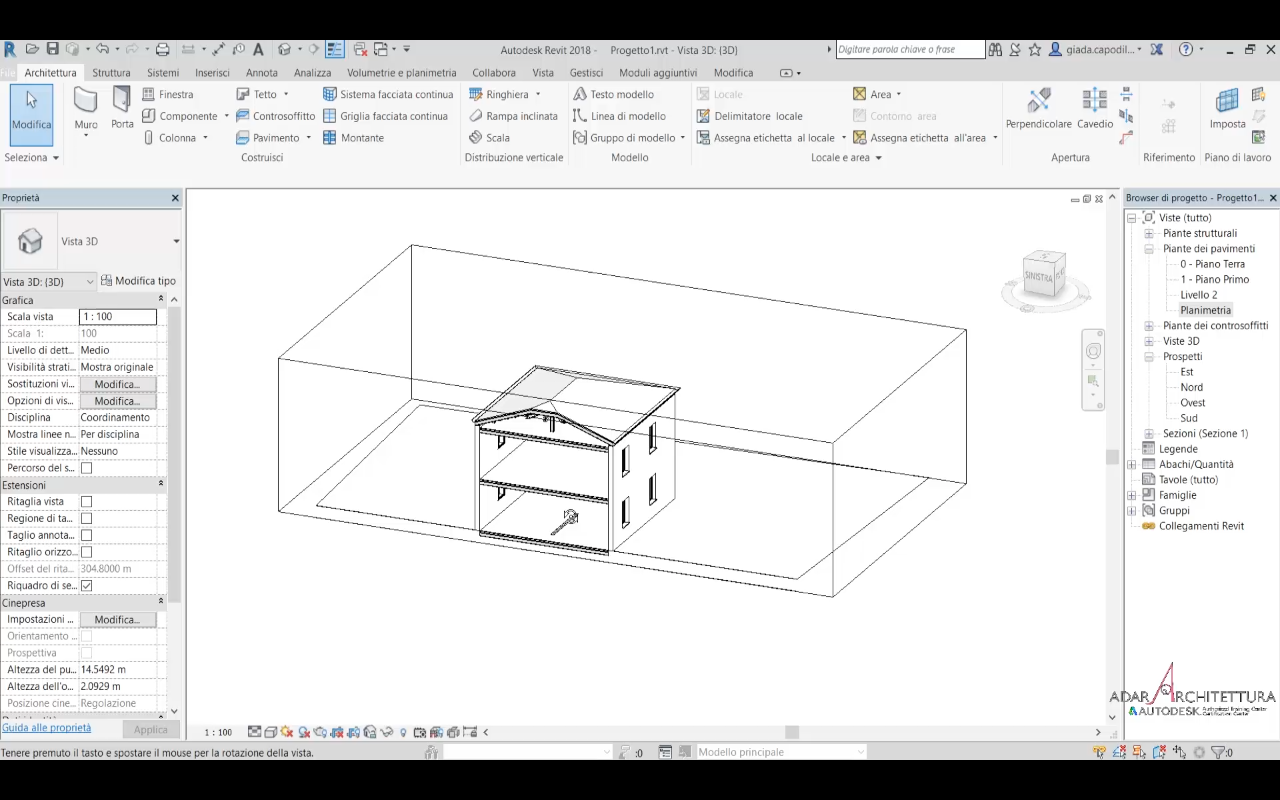
Task: Enable the Ritaglia vista checkbox
Action: click(x=86, y=502)
